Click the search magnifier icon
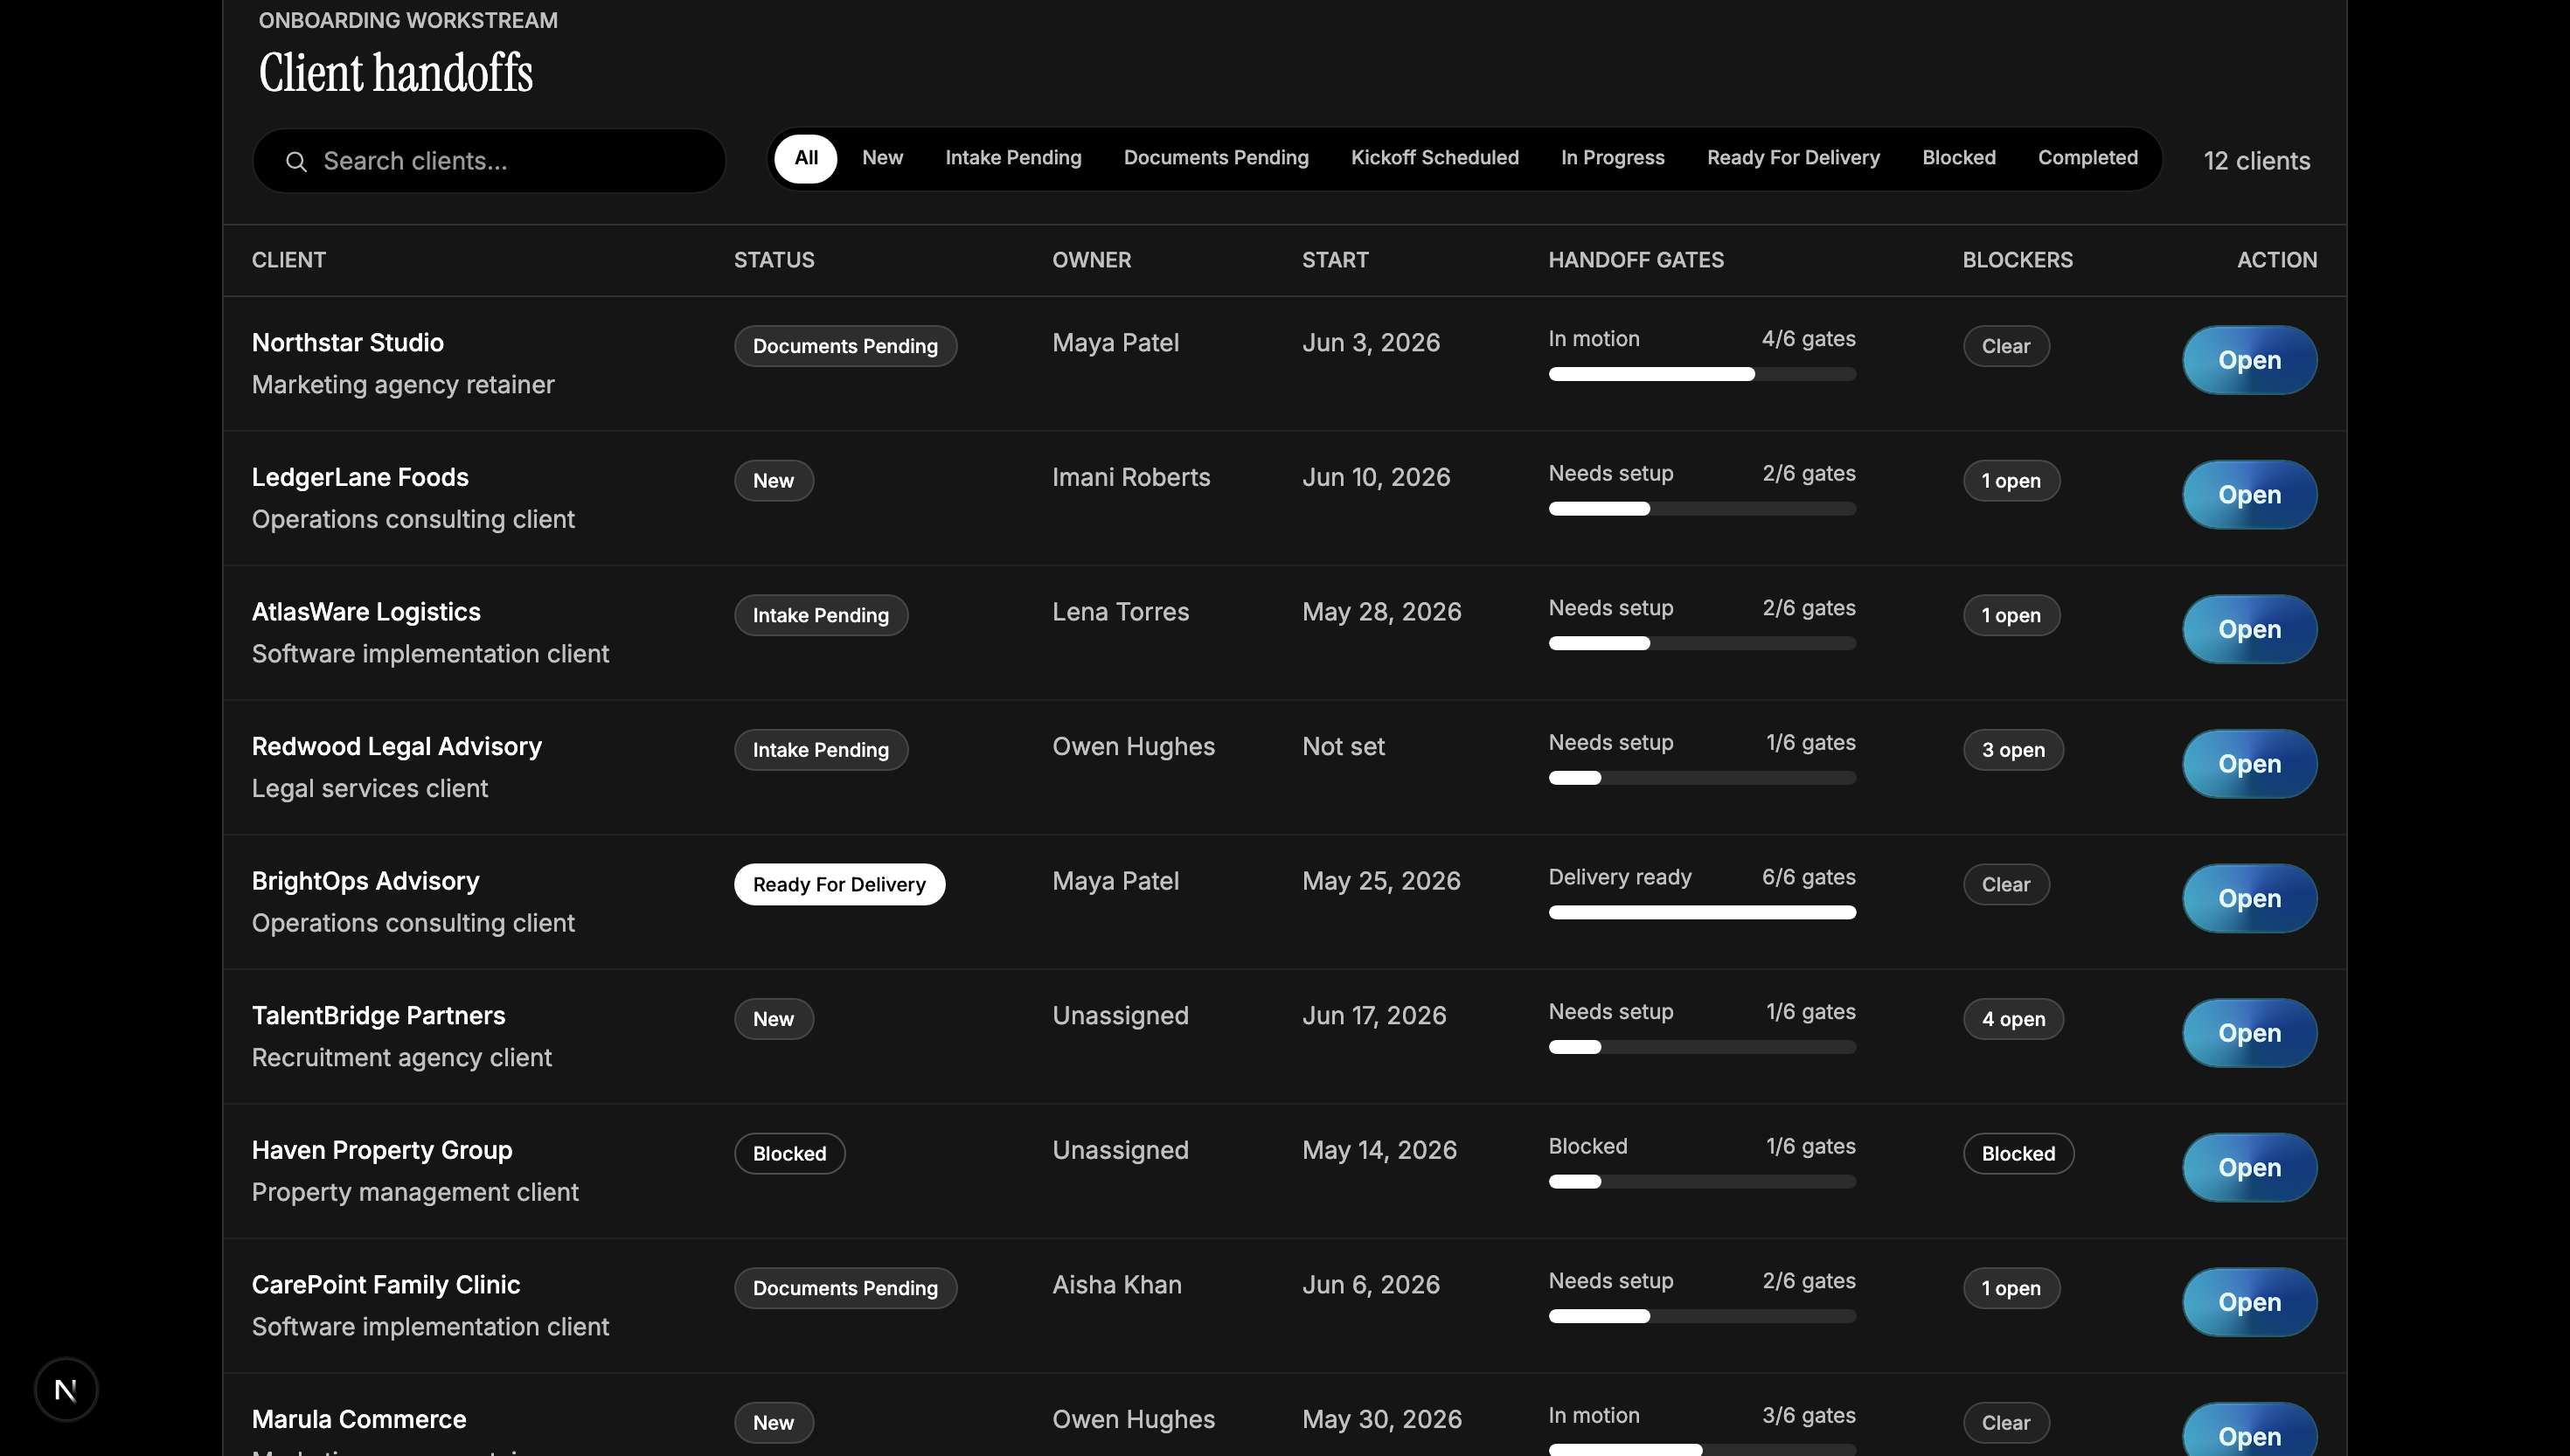 click(296, 161)
